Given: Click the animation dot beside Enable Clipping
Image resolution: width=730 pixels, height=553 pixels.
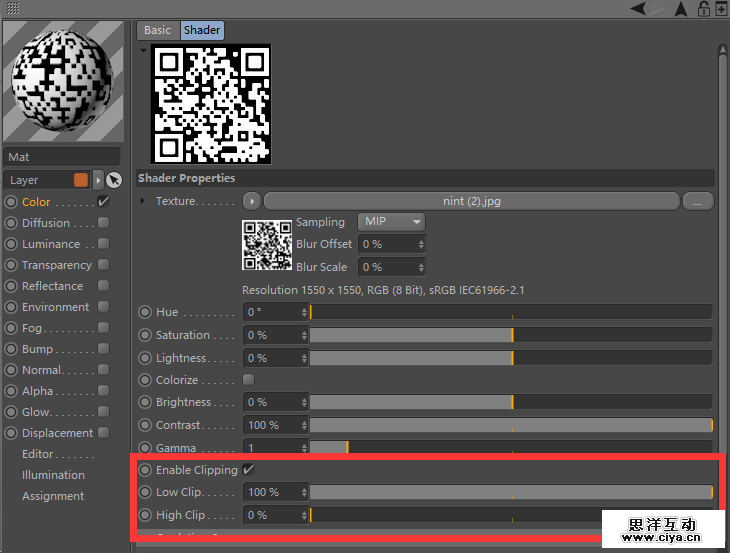Looking at the screenshot, I should click(145, 470).
